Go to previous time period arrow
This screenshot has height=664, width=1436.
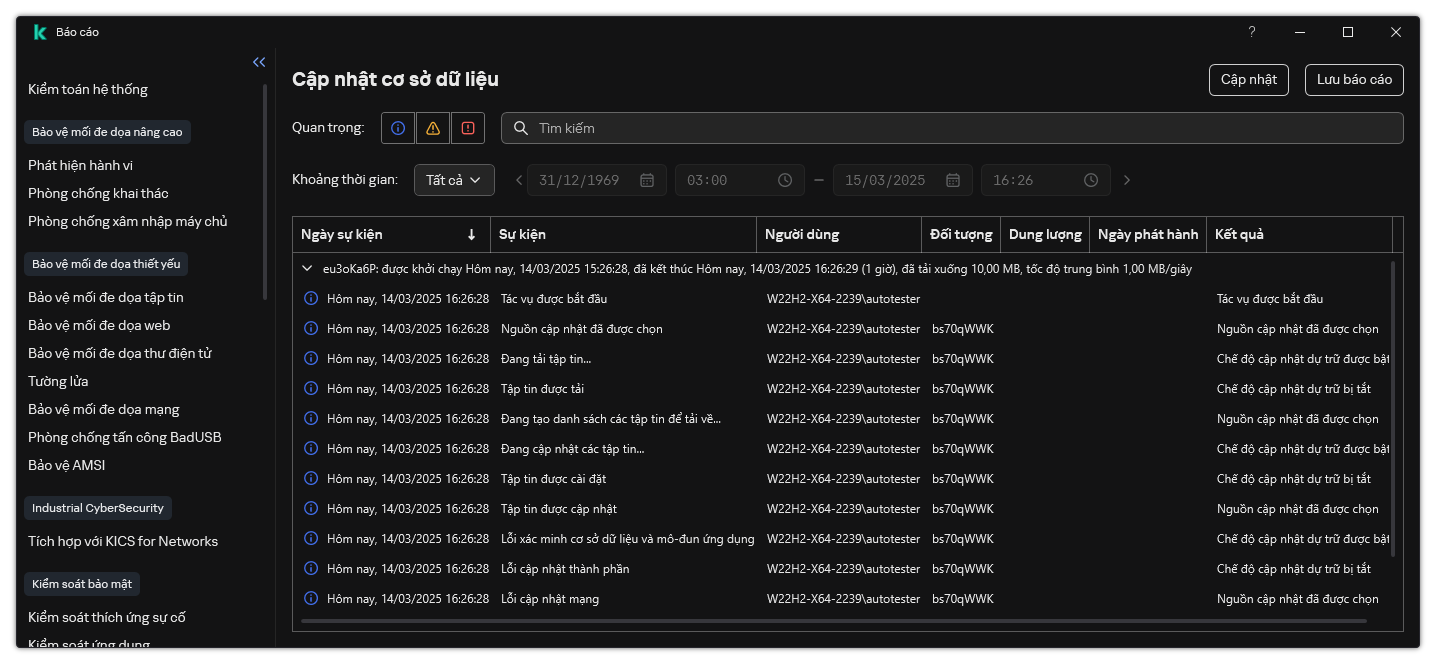point(519,180)
